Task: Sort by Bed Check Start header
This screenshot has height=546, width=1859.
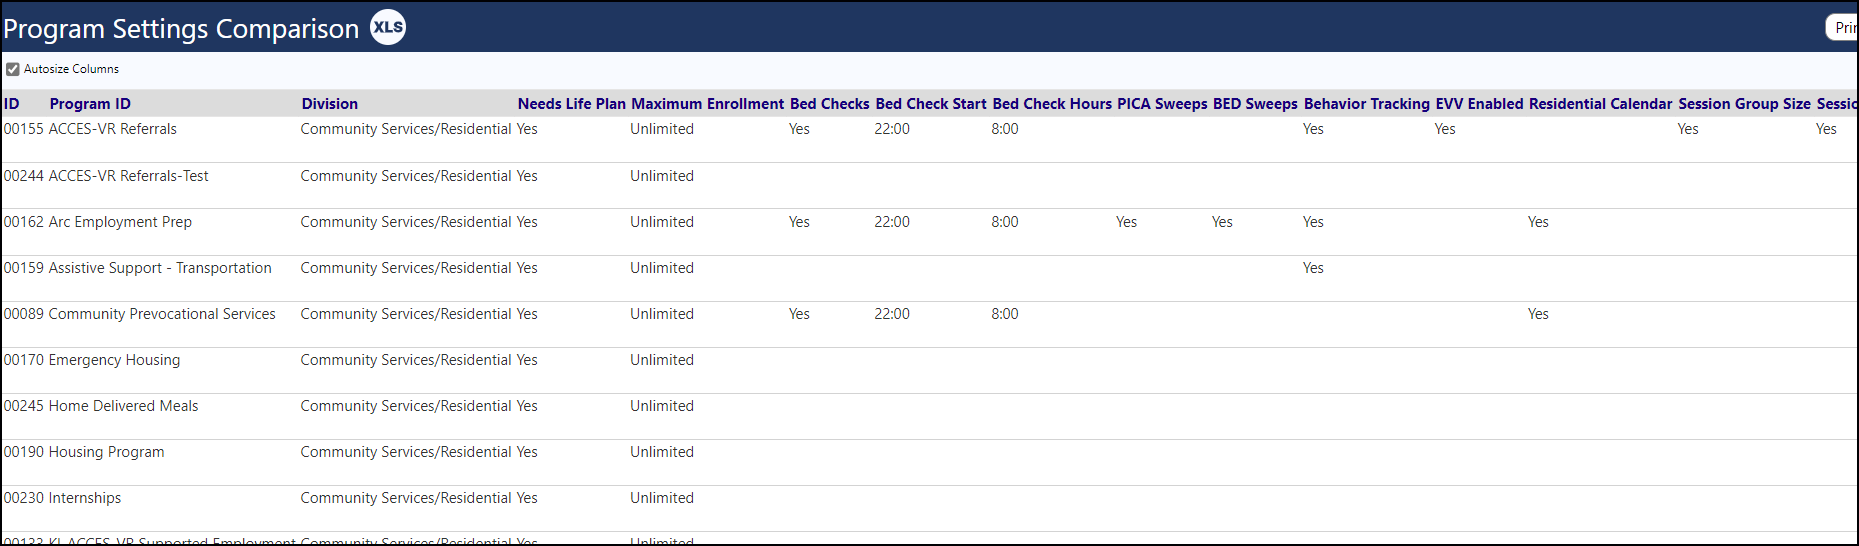Action: point(931,104)
